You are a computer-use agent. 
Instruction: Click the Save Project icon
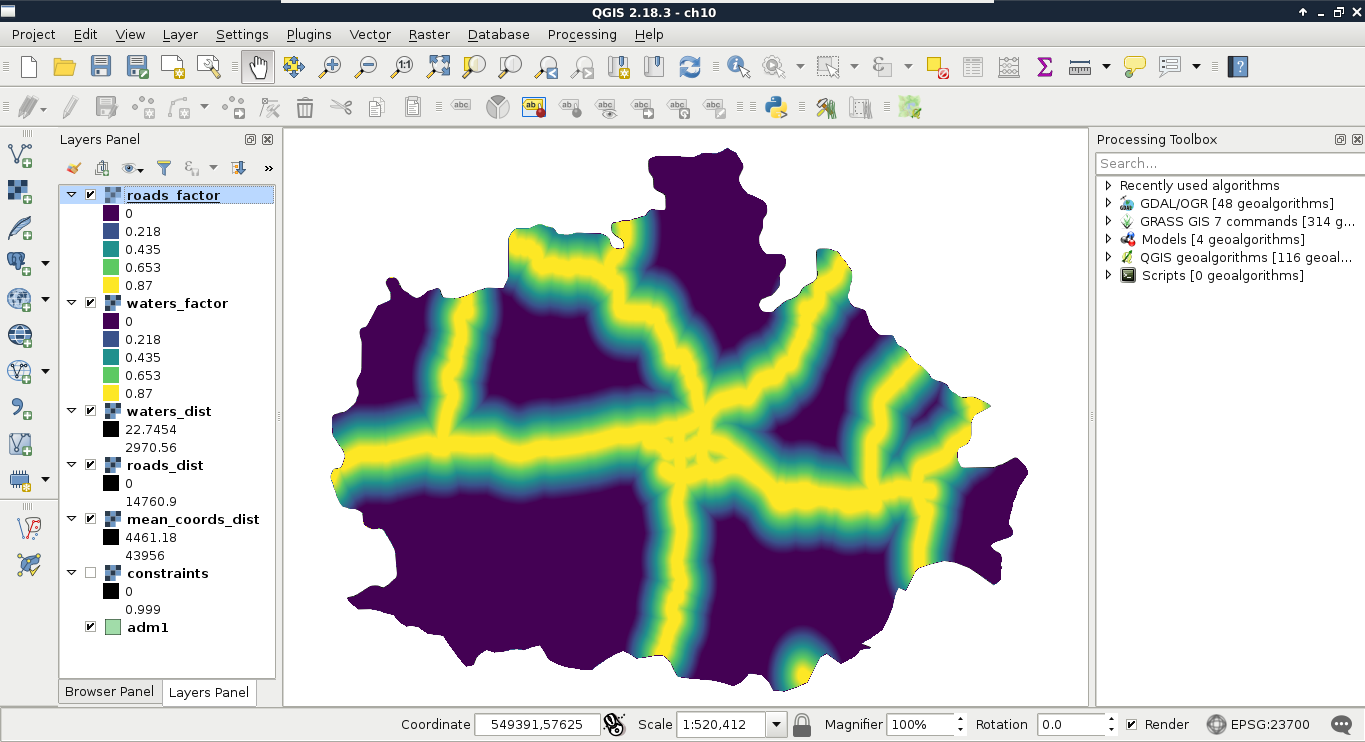click(x=101, y=67)
